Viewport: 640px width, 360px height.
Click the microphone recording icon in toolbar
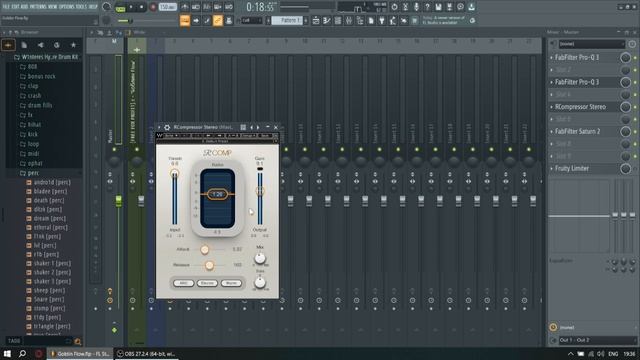click(x=416, y=7)
